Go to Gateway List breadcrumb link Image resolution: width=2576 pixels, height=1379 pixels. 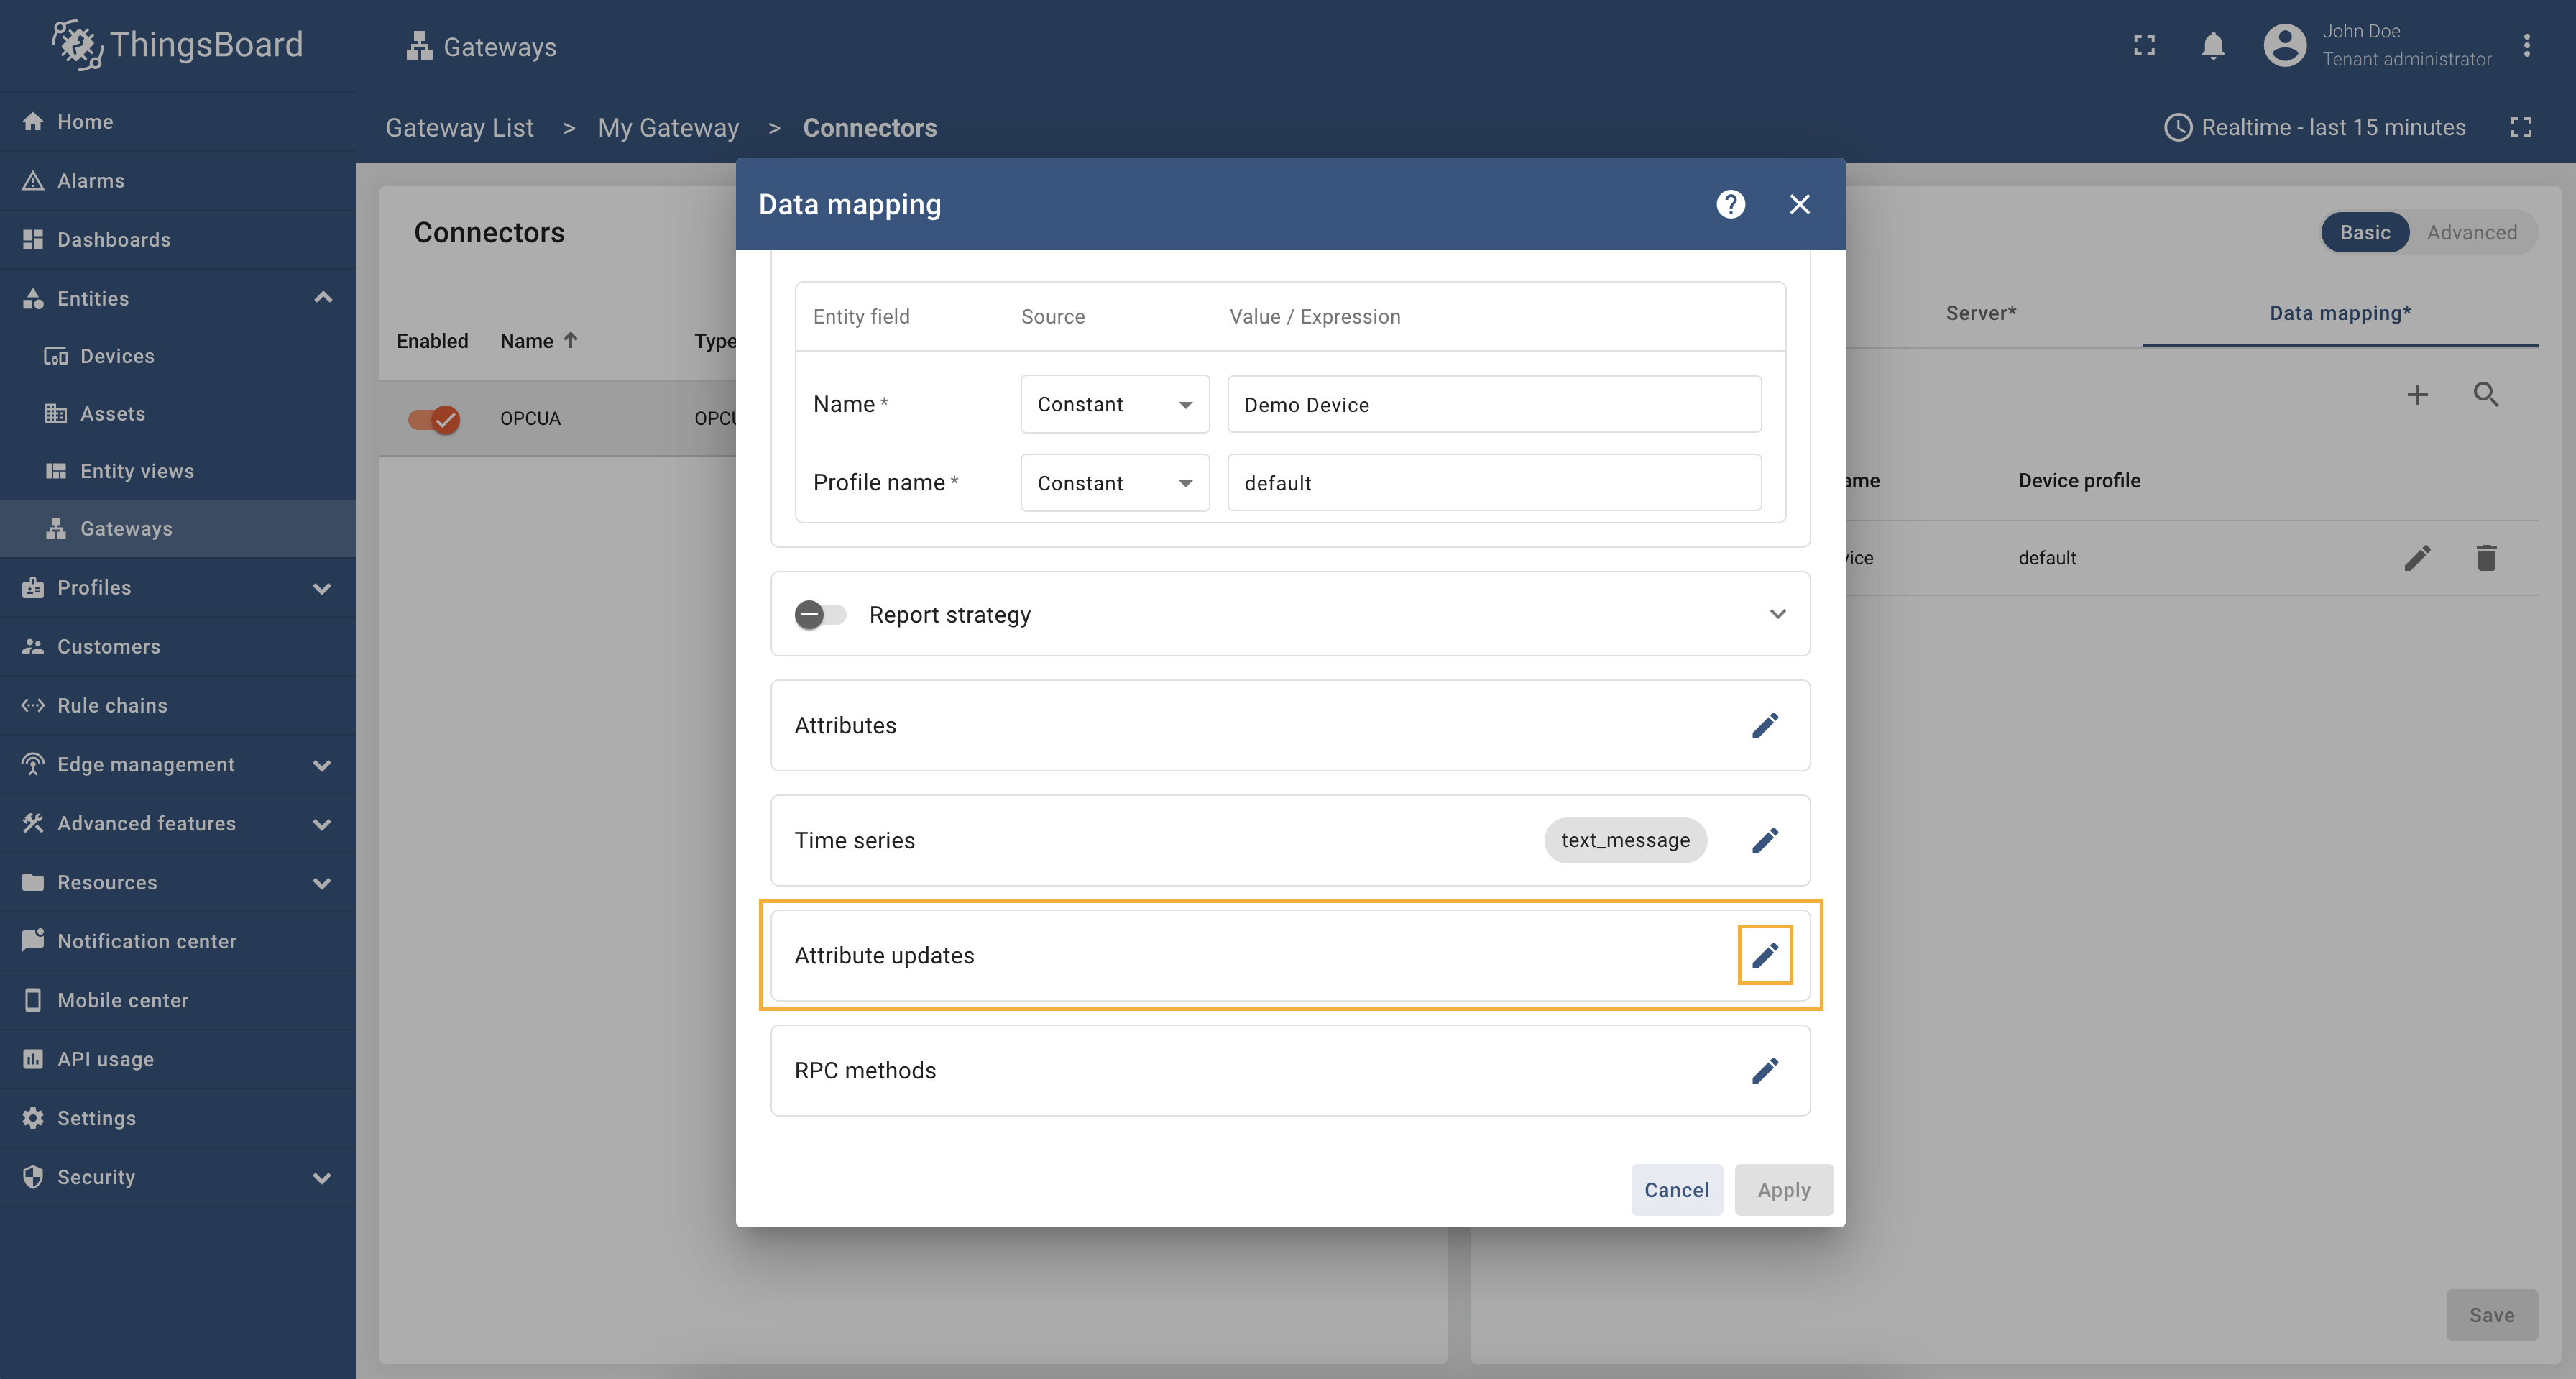click(x=459, y=128)
